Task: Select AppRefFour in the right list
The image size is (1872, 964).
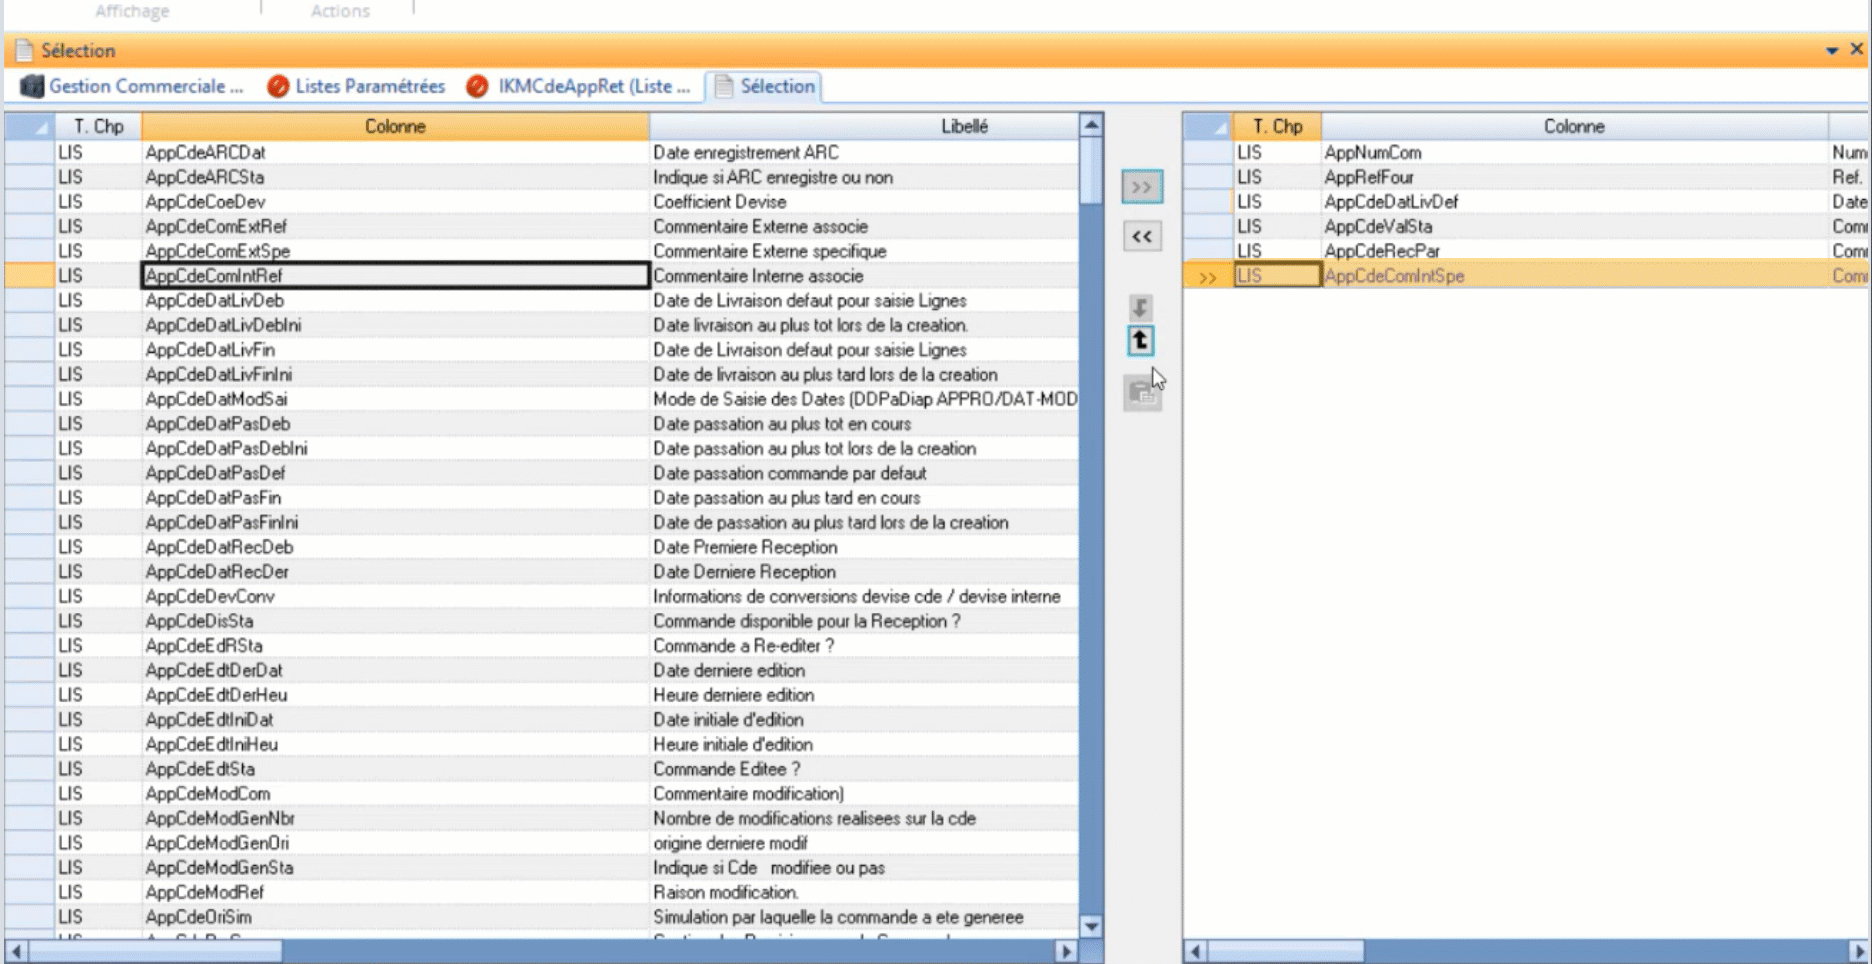Action: click(1368, 177)
